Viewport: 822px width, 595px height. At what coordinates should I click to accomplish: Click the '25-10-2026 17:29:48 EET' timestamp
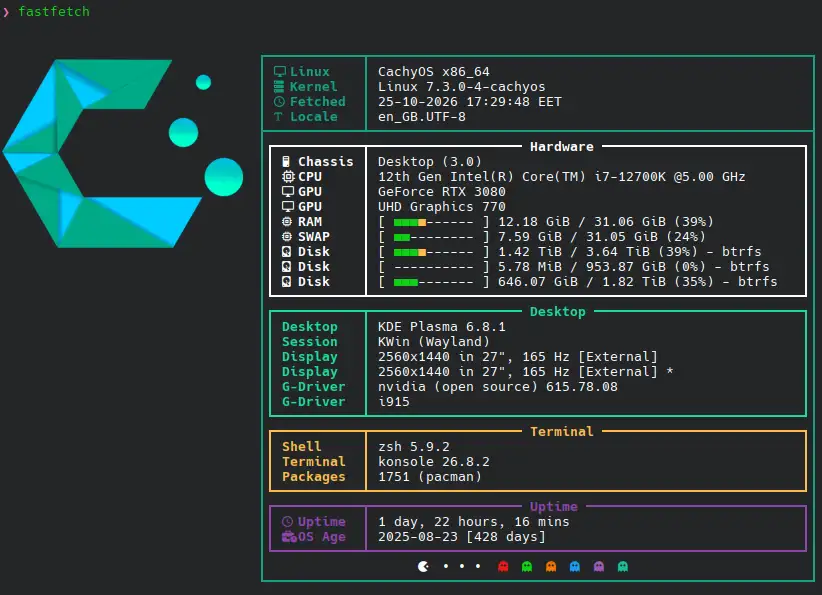(x=470, y=102)
